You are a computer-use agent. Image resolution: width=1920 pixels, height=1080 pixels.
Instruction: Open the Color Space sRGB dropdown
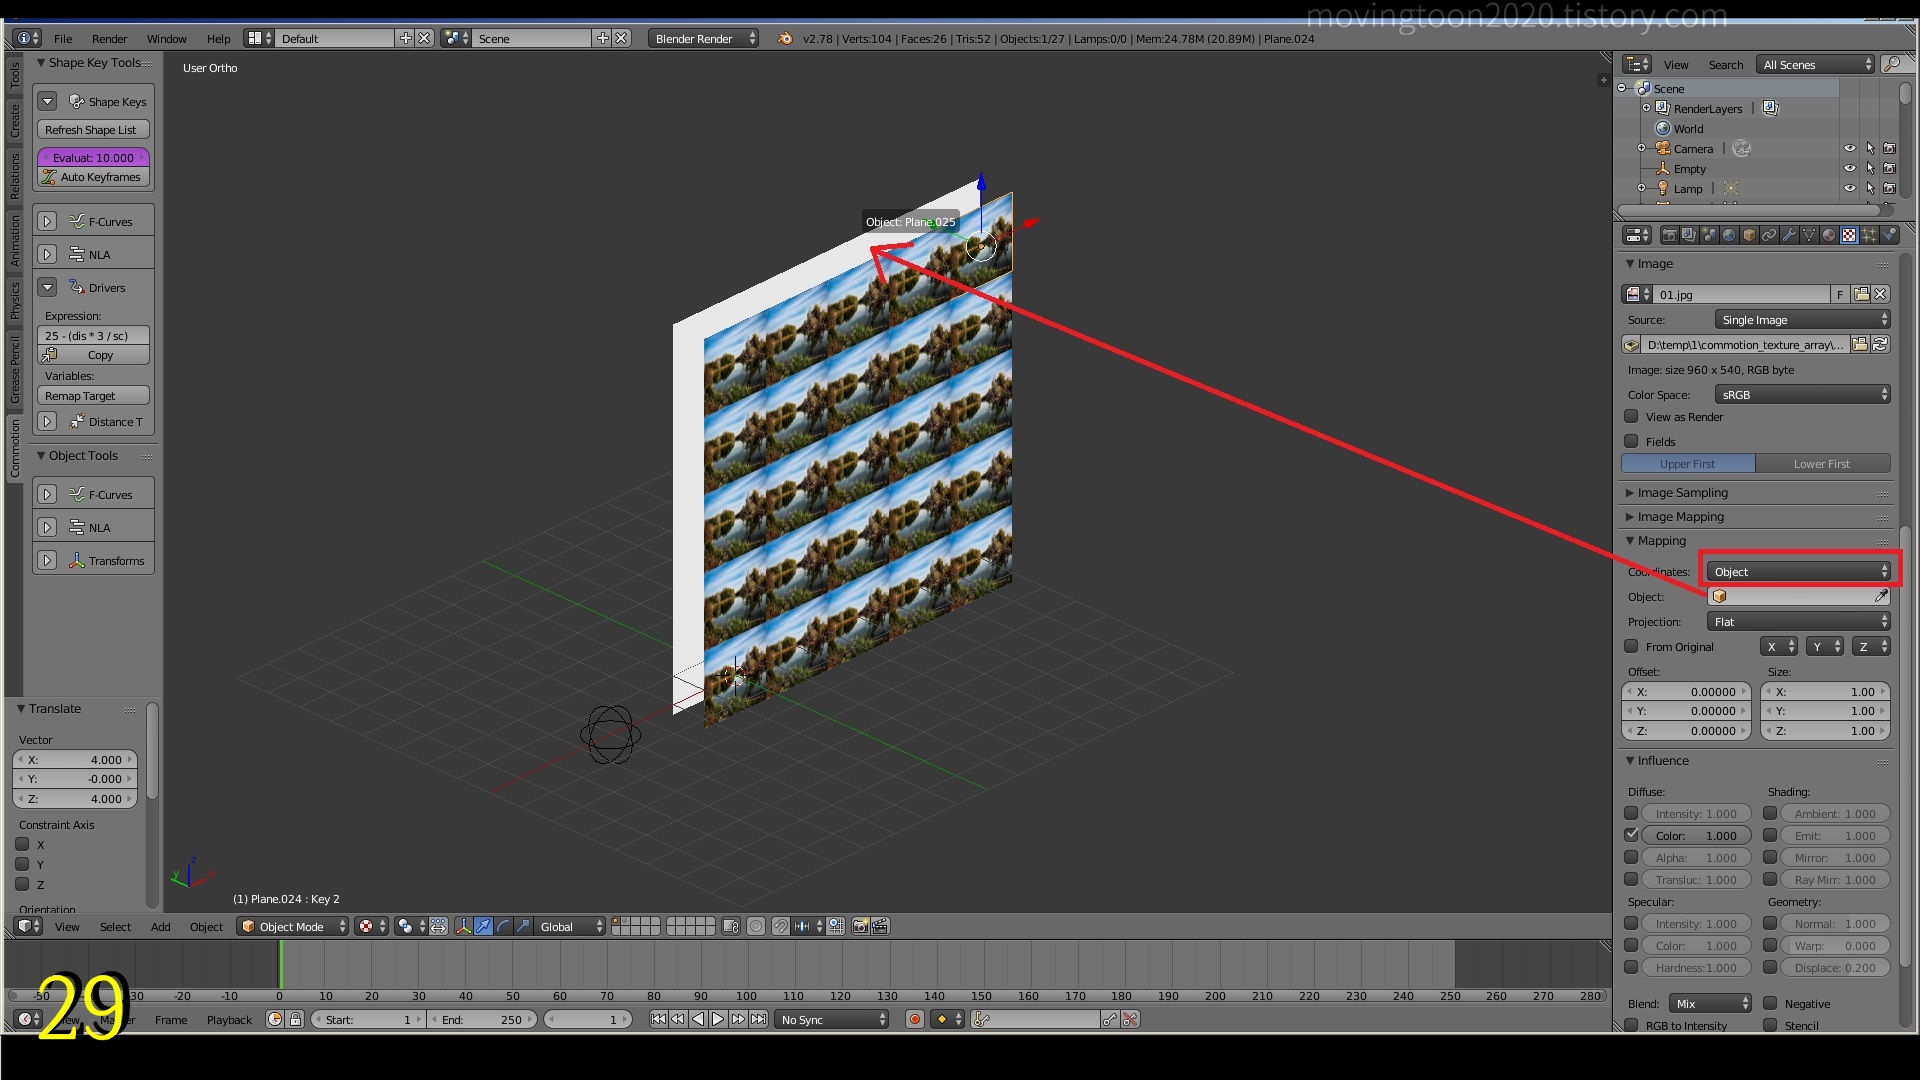(x=1802, y=394)
